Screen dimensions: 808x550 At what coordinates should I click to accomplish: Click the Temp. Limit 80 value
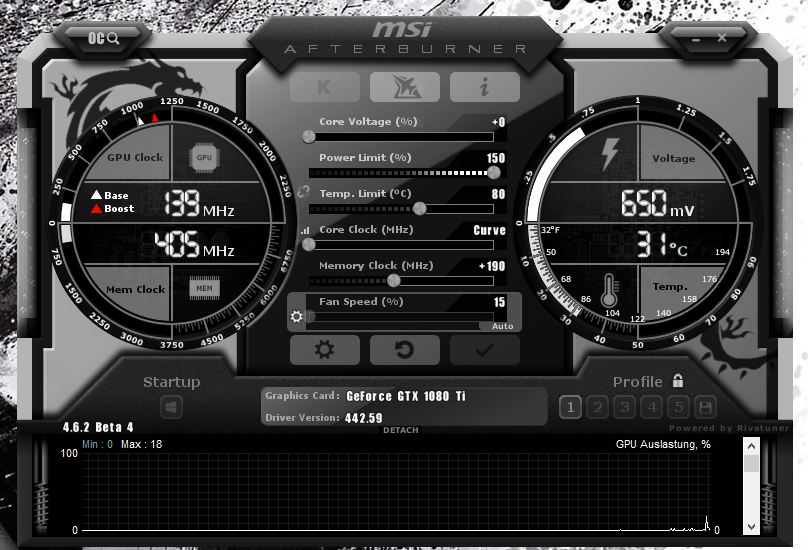click(x=498, y=194)
